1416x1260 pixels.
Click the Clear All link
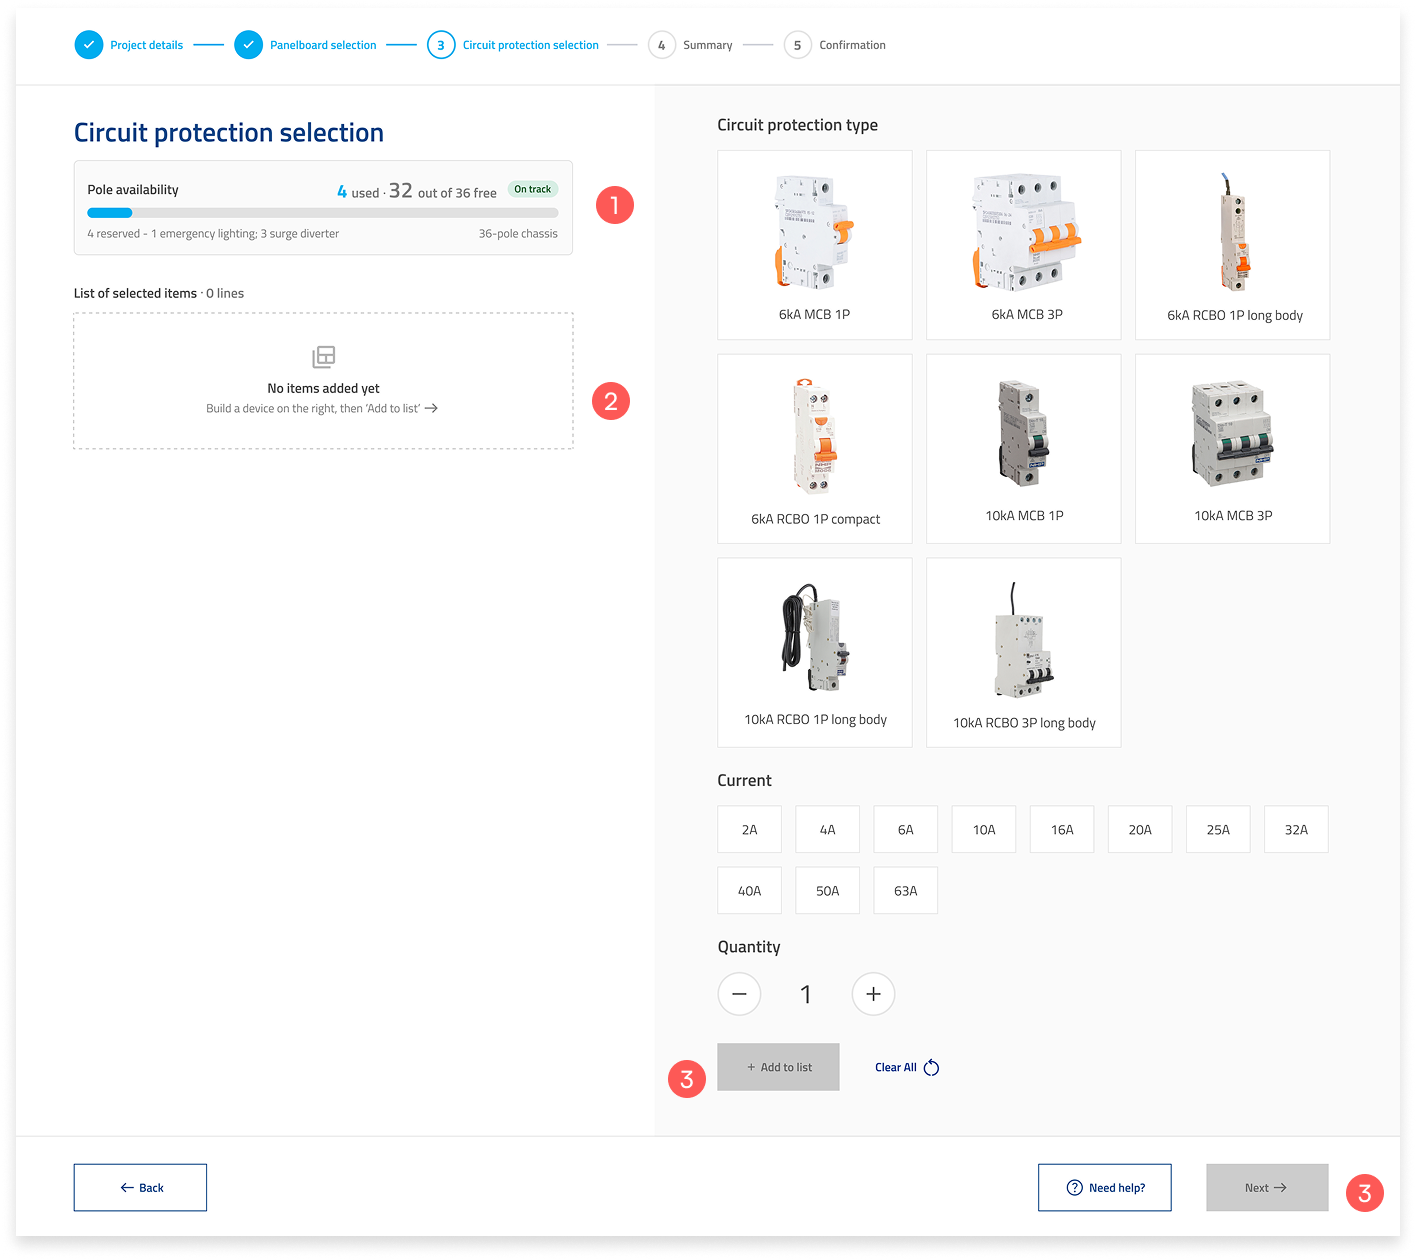[x=896, y=1067]
